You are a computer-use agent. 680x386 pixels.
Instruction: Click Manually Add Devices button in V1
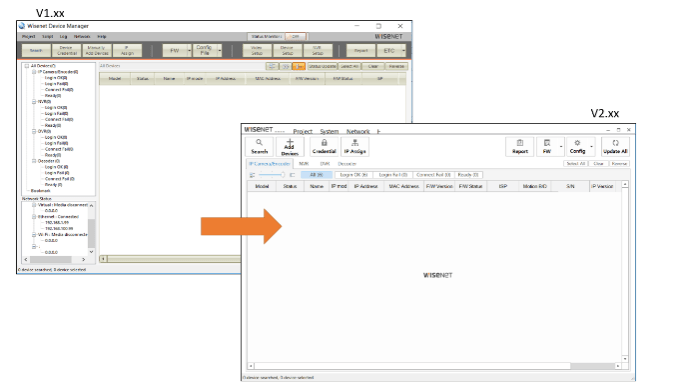click(x=97, y=51)
